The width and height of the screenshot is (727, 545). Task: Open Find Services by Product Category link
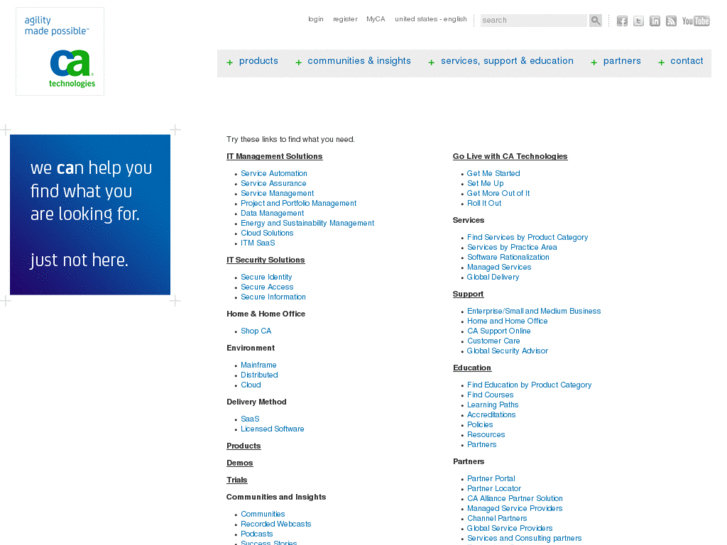528,237
